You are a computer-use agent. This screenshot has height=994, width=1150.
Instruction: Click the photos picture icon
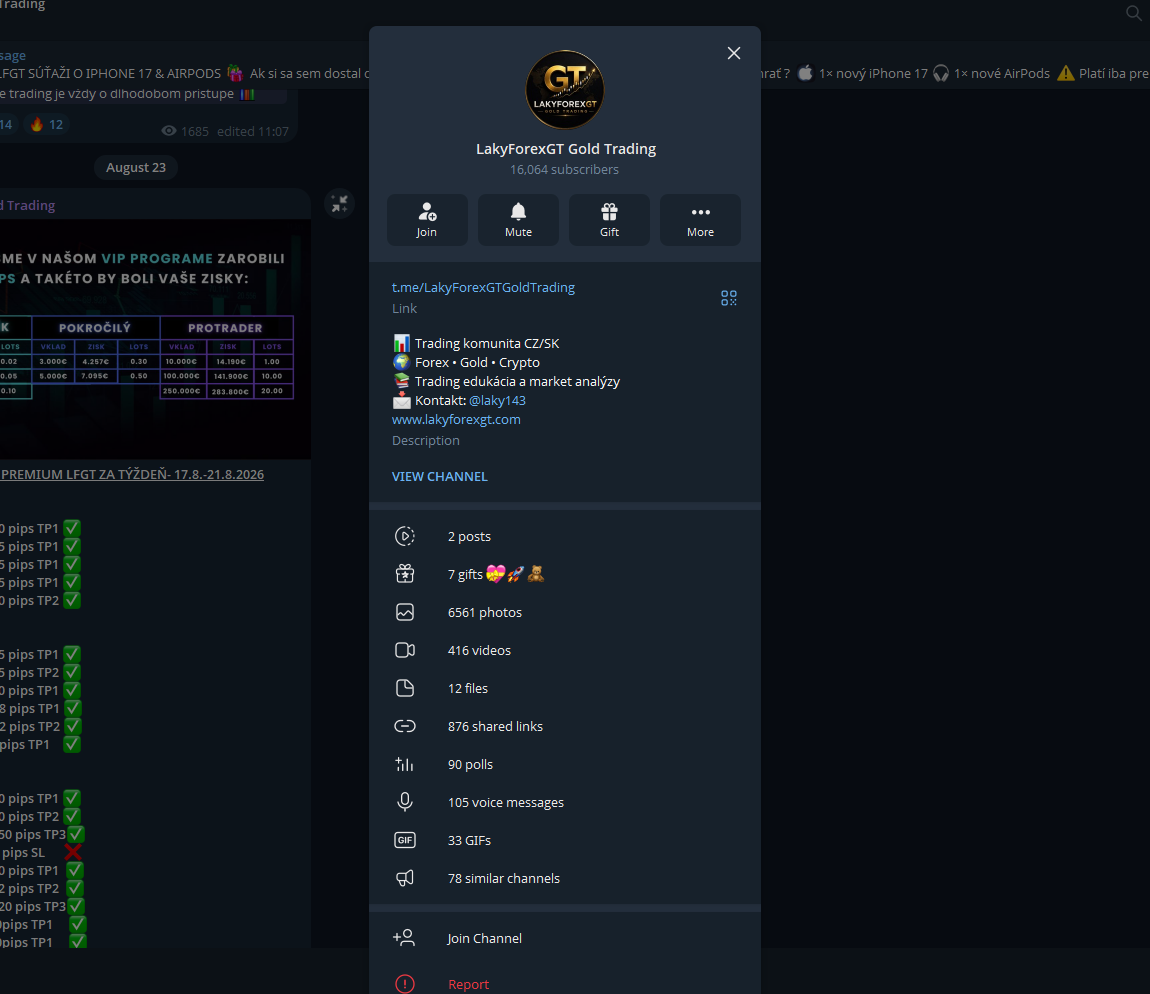tap(405, 613)
